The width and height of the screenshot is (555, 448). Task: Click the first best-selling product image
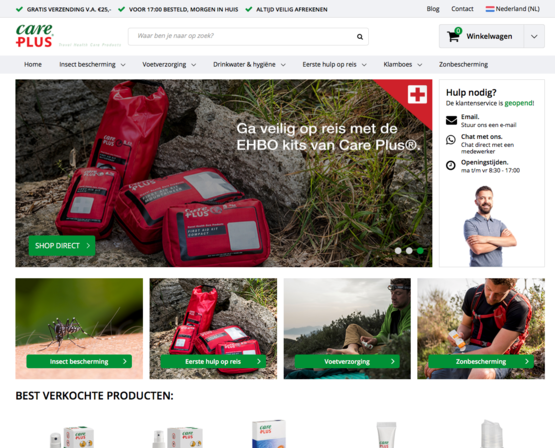pos(72,436)
